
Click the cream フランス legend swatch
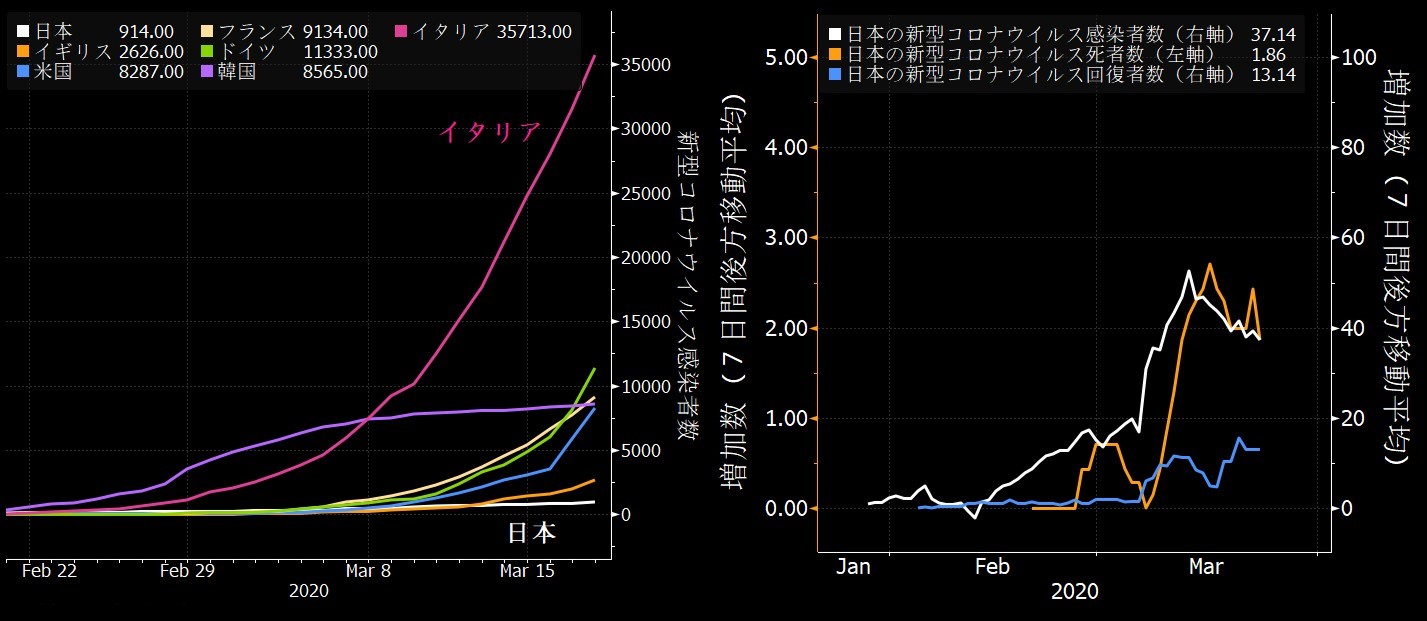coord(206,31)
